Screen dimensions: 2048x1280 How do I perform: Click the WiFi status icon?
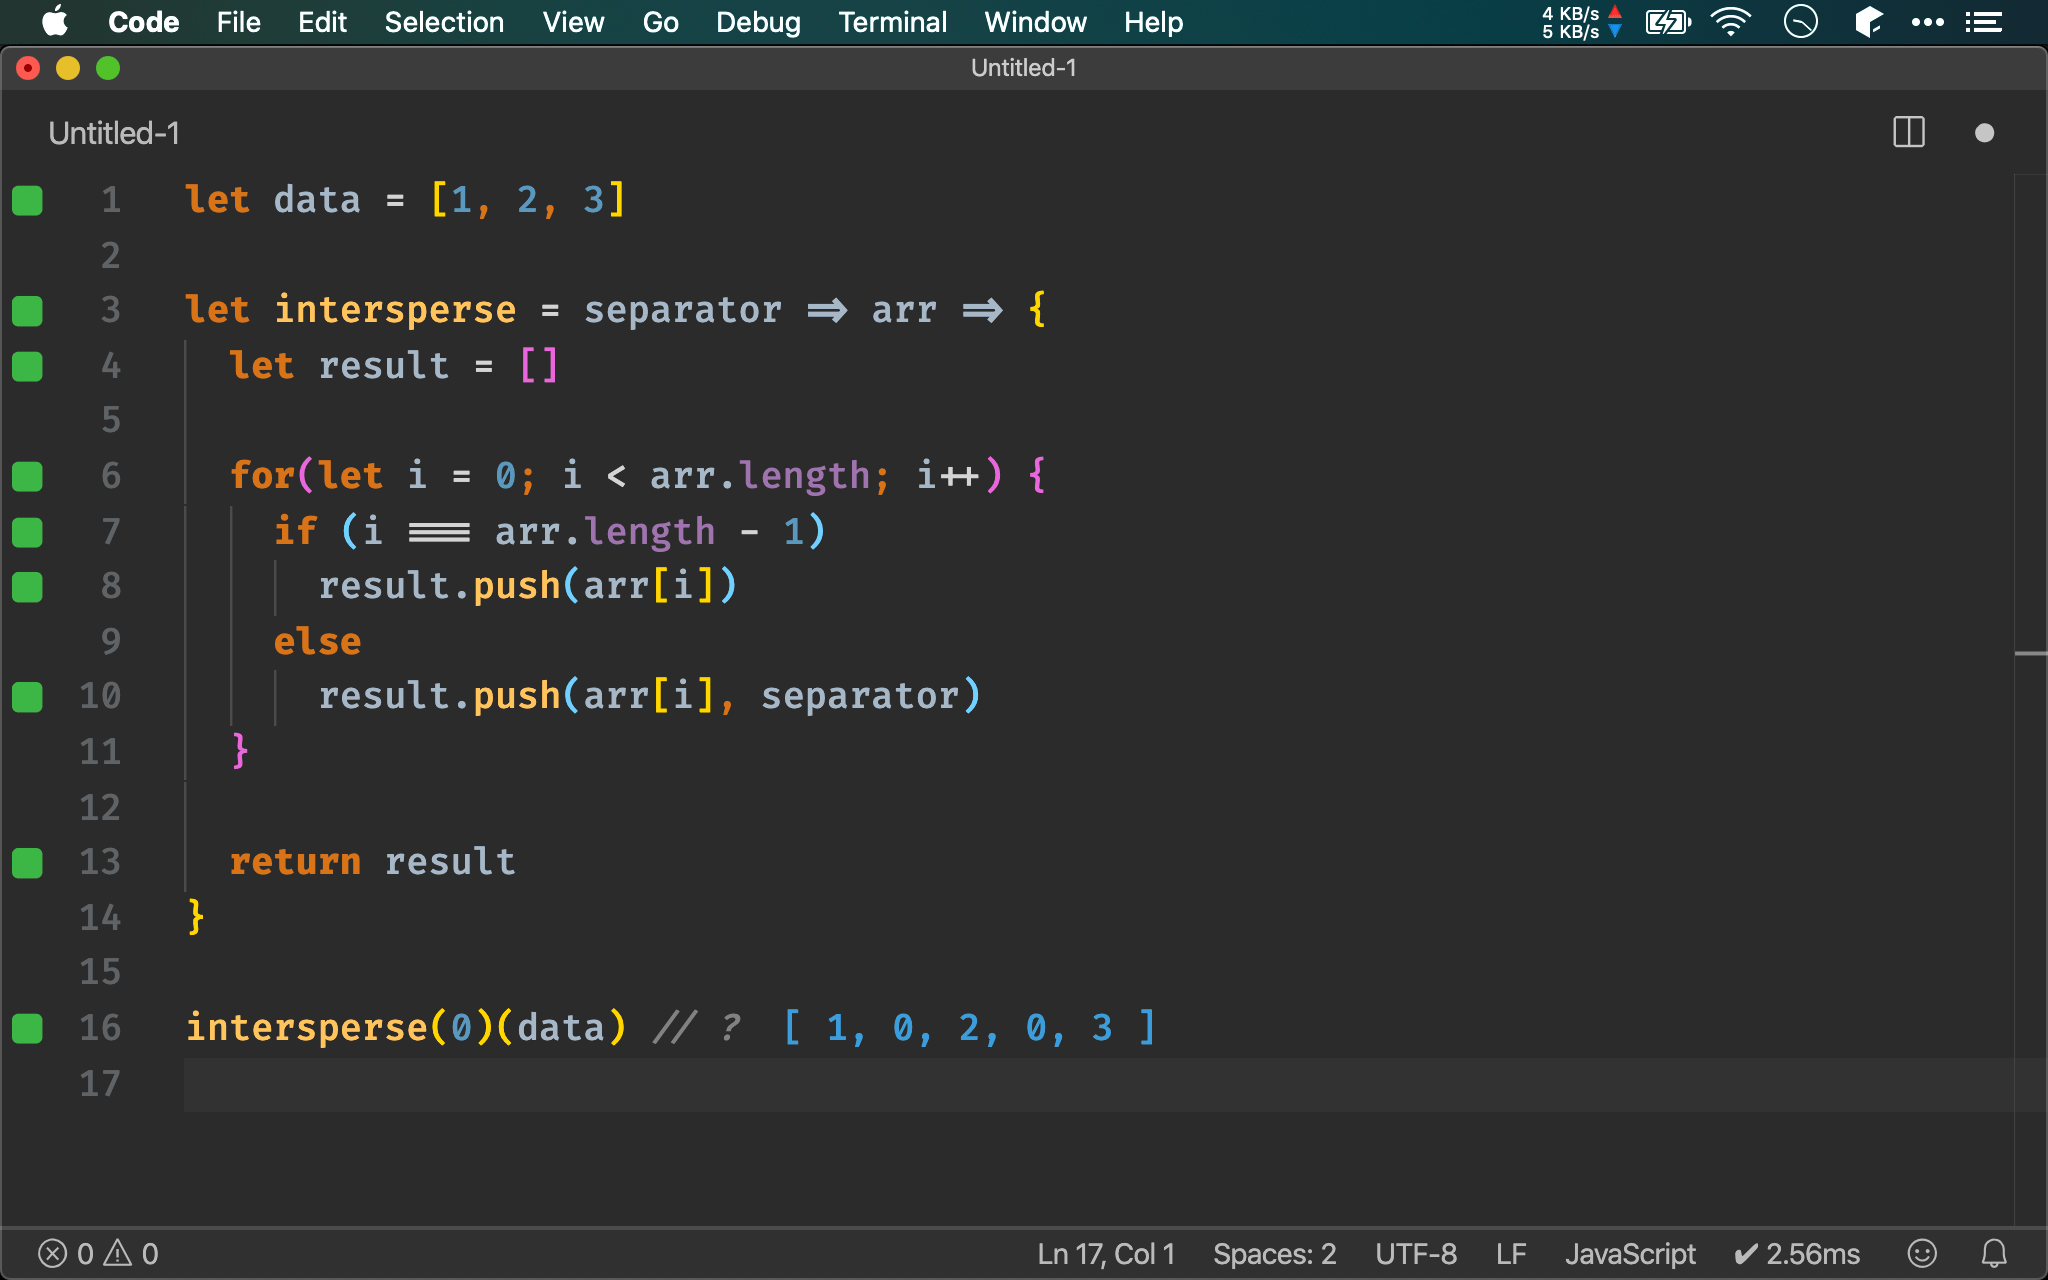pyautogui.click(x=1731, y=21)
